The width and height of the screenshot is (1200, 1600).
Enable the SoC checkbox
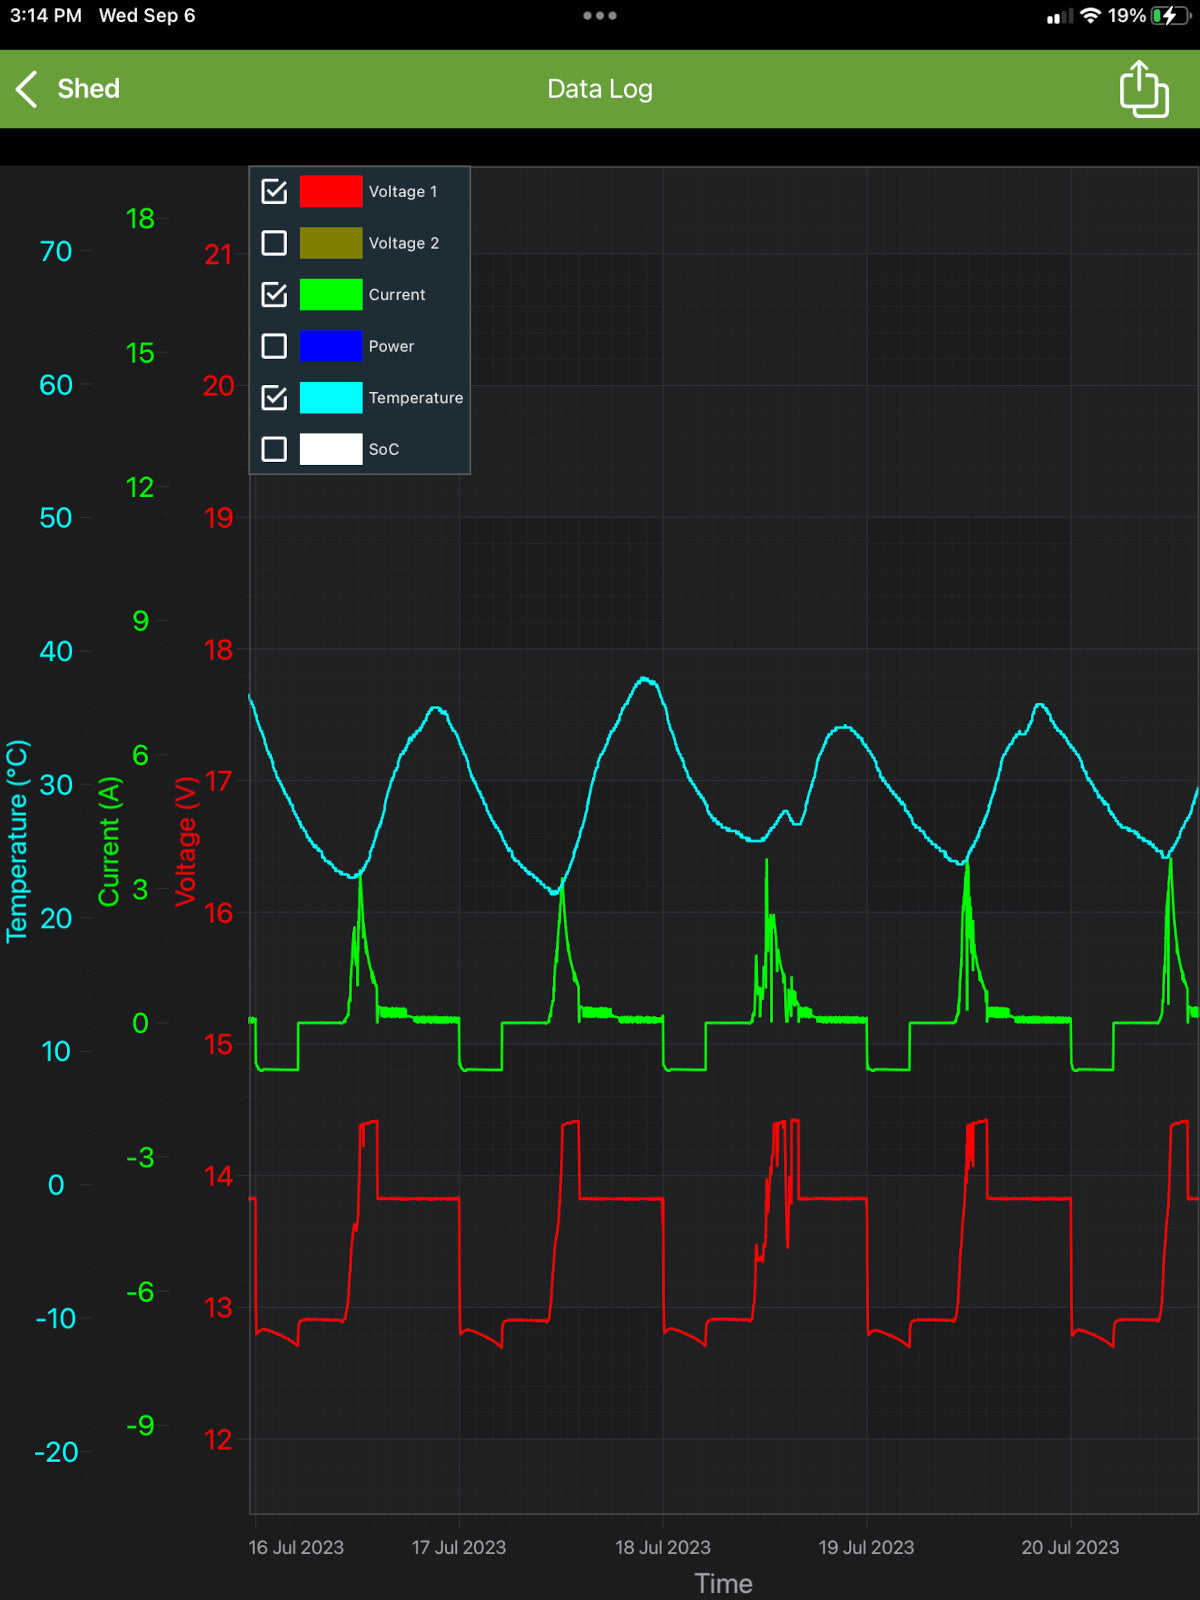coord(274,449)
